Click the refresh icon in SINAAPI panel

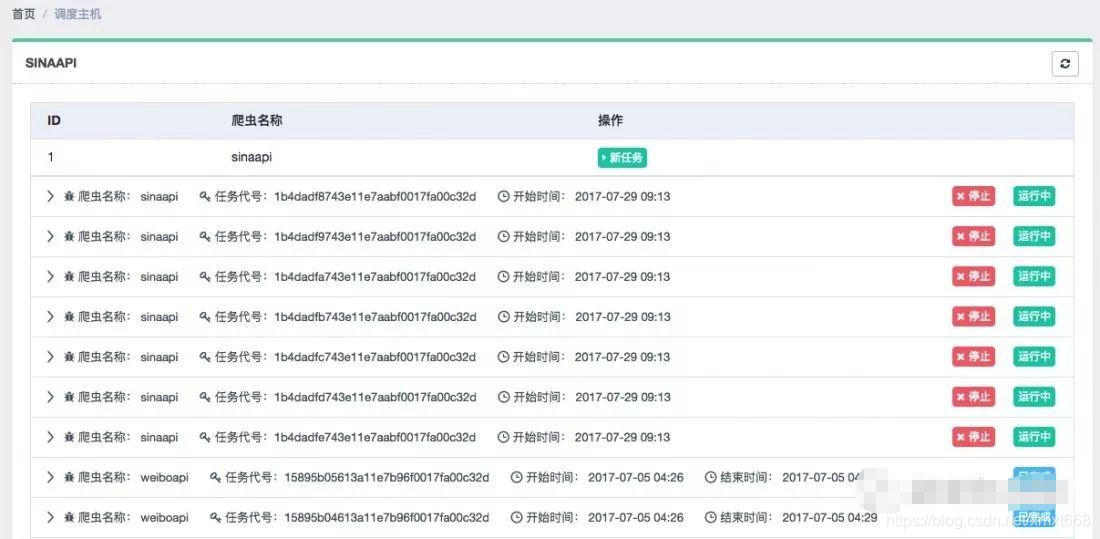[x=1065, y=64]
